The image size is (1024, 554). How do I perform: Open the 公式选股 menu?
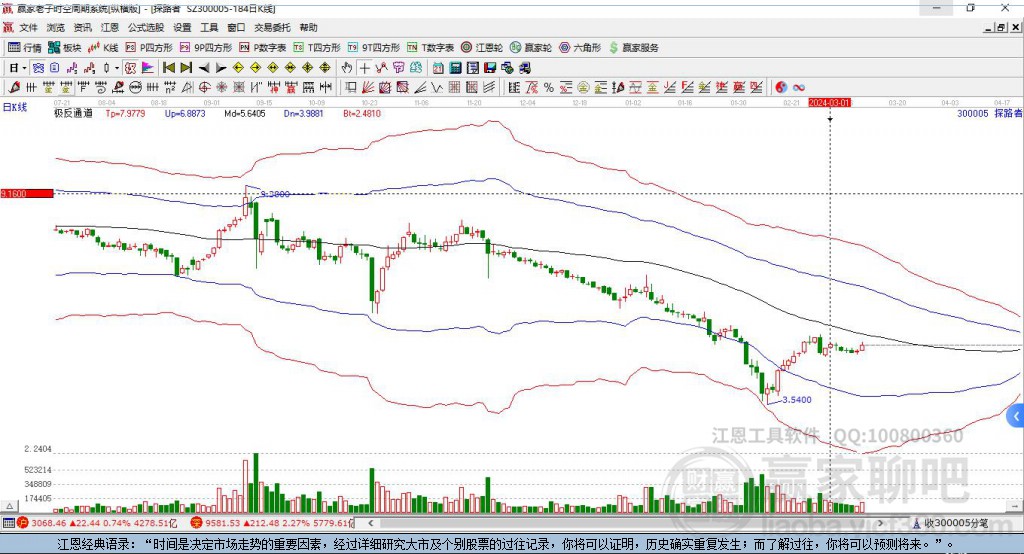tap(146, 27)
